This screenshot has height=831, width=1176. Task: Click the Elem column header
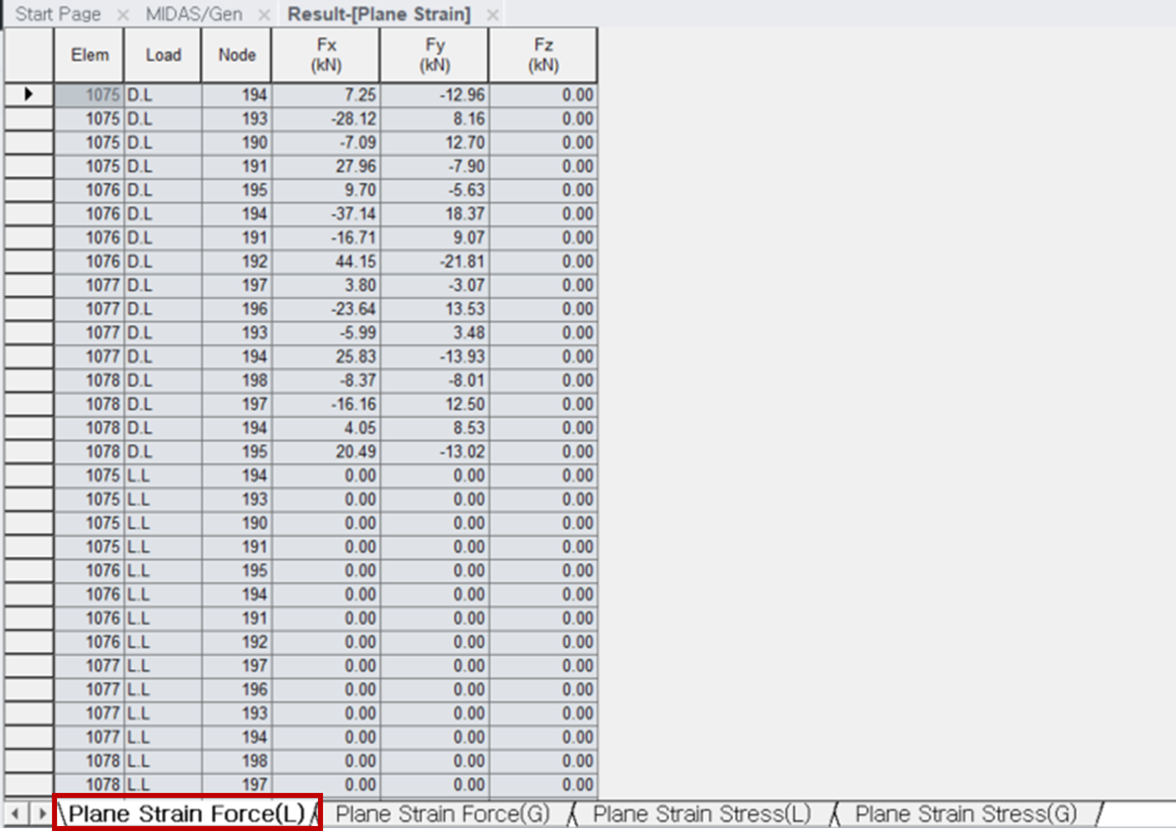pyautogui.click(x=88, y=54)
